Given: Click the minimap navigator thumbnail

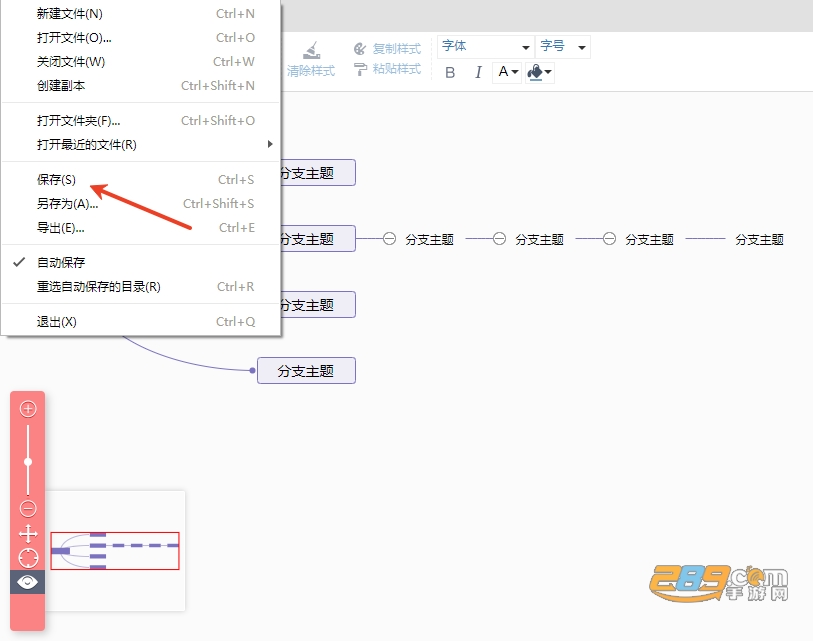Looking at the screenshot, I should [x=115, y=551].
